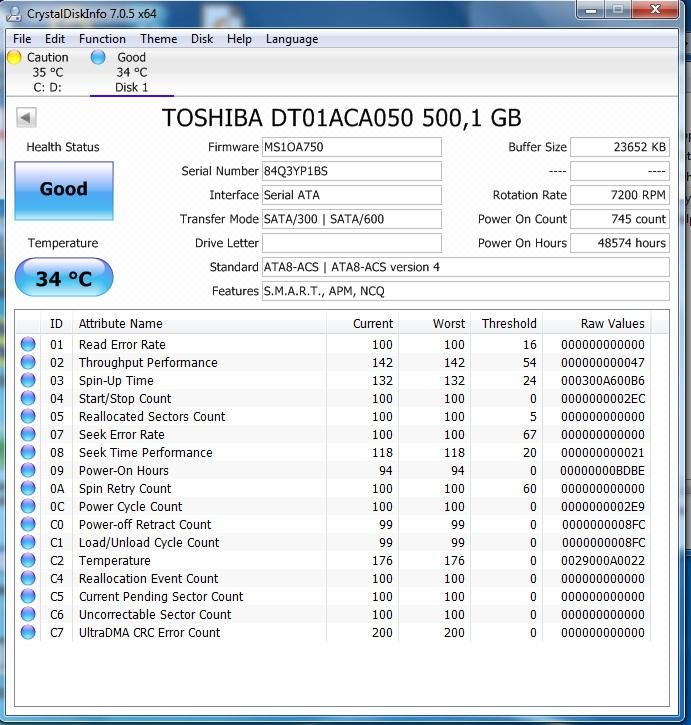Click status icon for Seek Error Rate
The height and width of the screenshot is (725, 691).
pyautogui.click(x=28, y=434)
